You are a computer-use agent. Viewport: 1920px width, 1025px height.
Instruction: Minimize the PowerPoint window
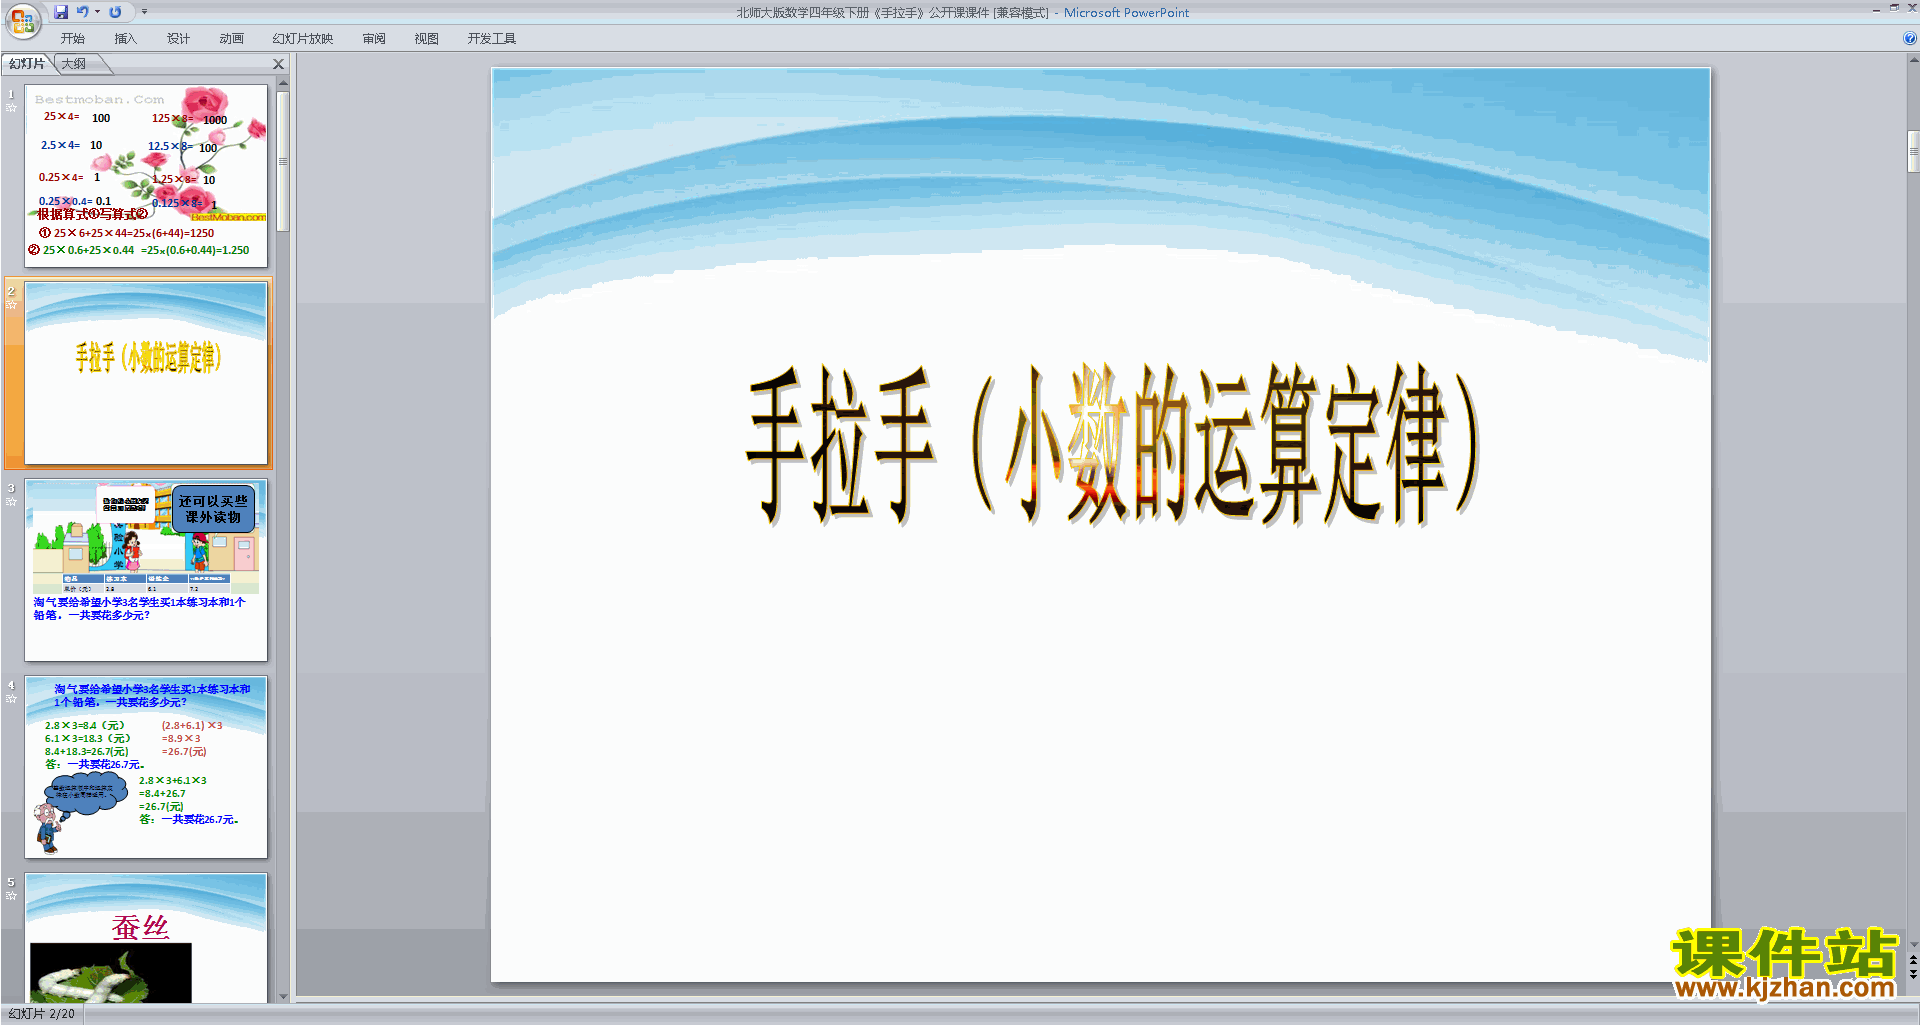(1876, 9)
